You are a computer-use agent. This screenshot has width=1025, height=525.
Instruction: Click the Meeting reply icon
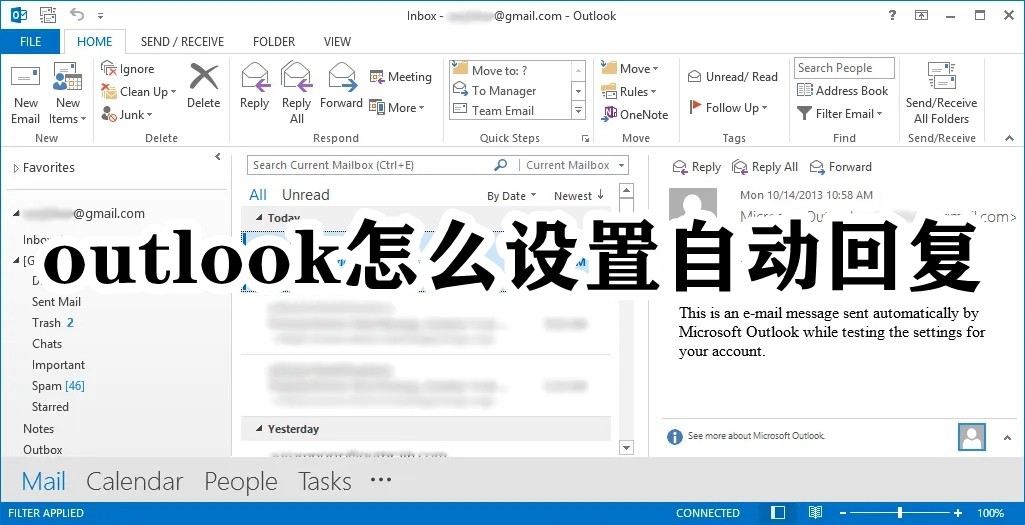click(x=377, y=77)
